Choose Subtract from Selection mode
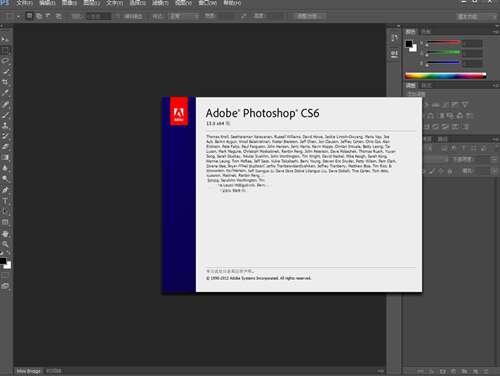 coord(49,16)
